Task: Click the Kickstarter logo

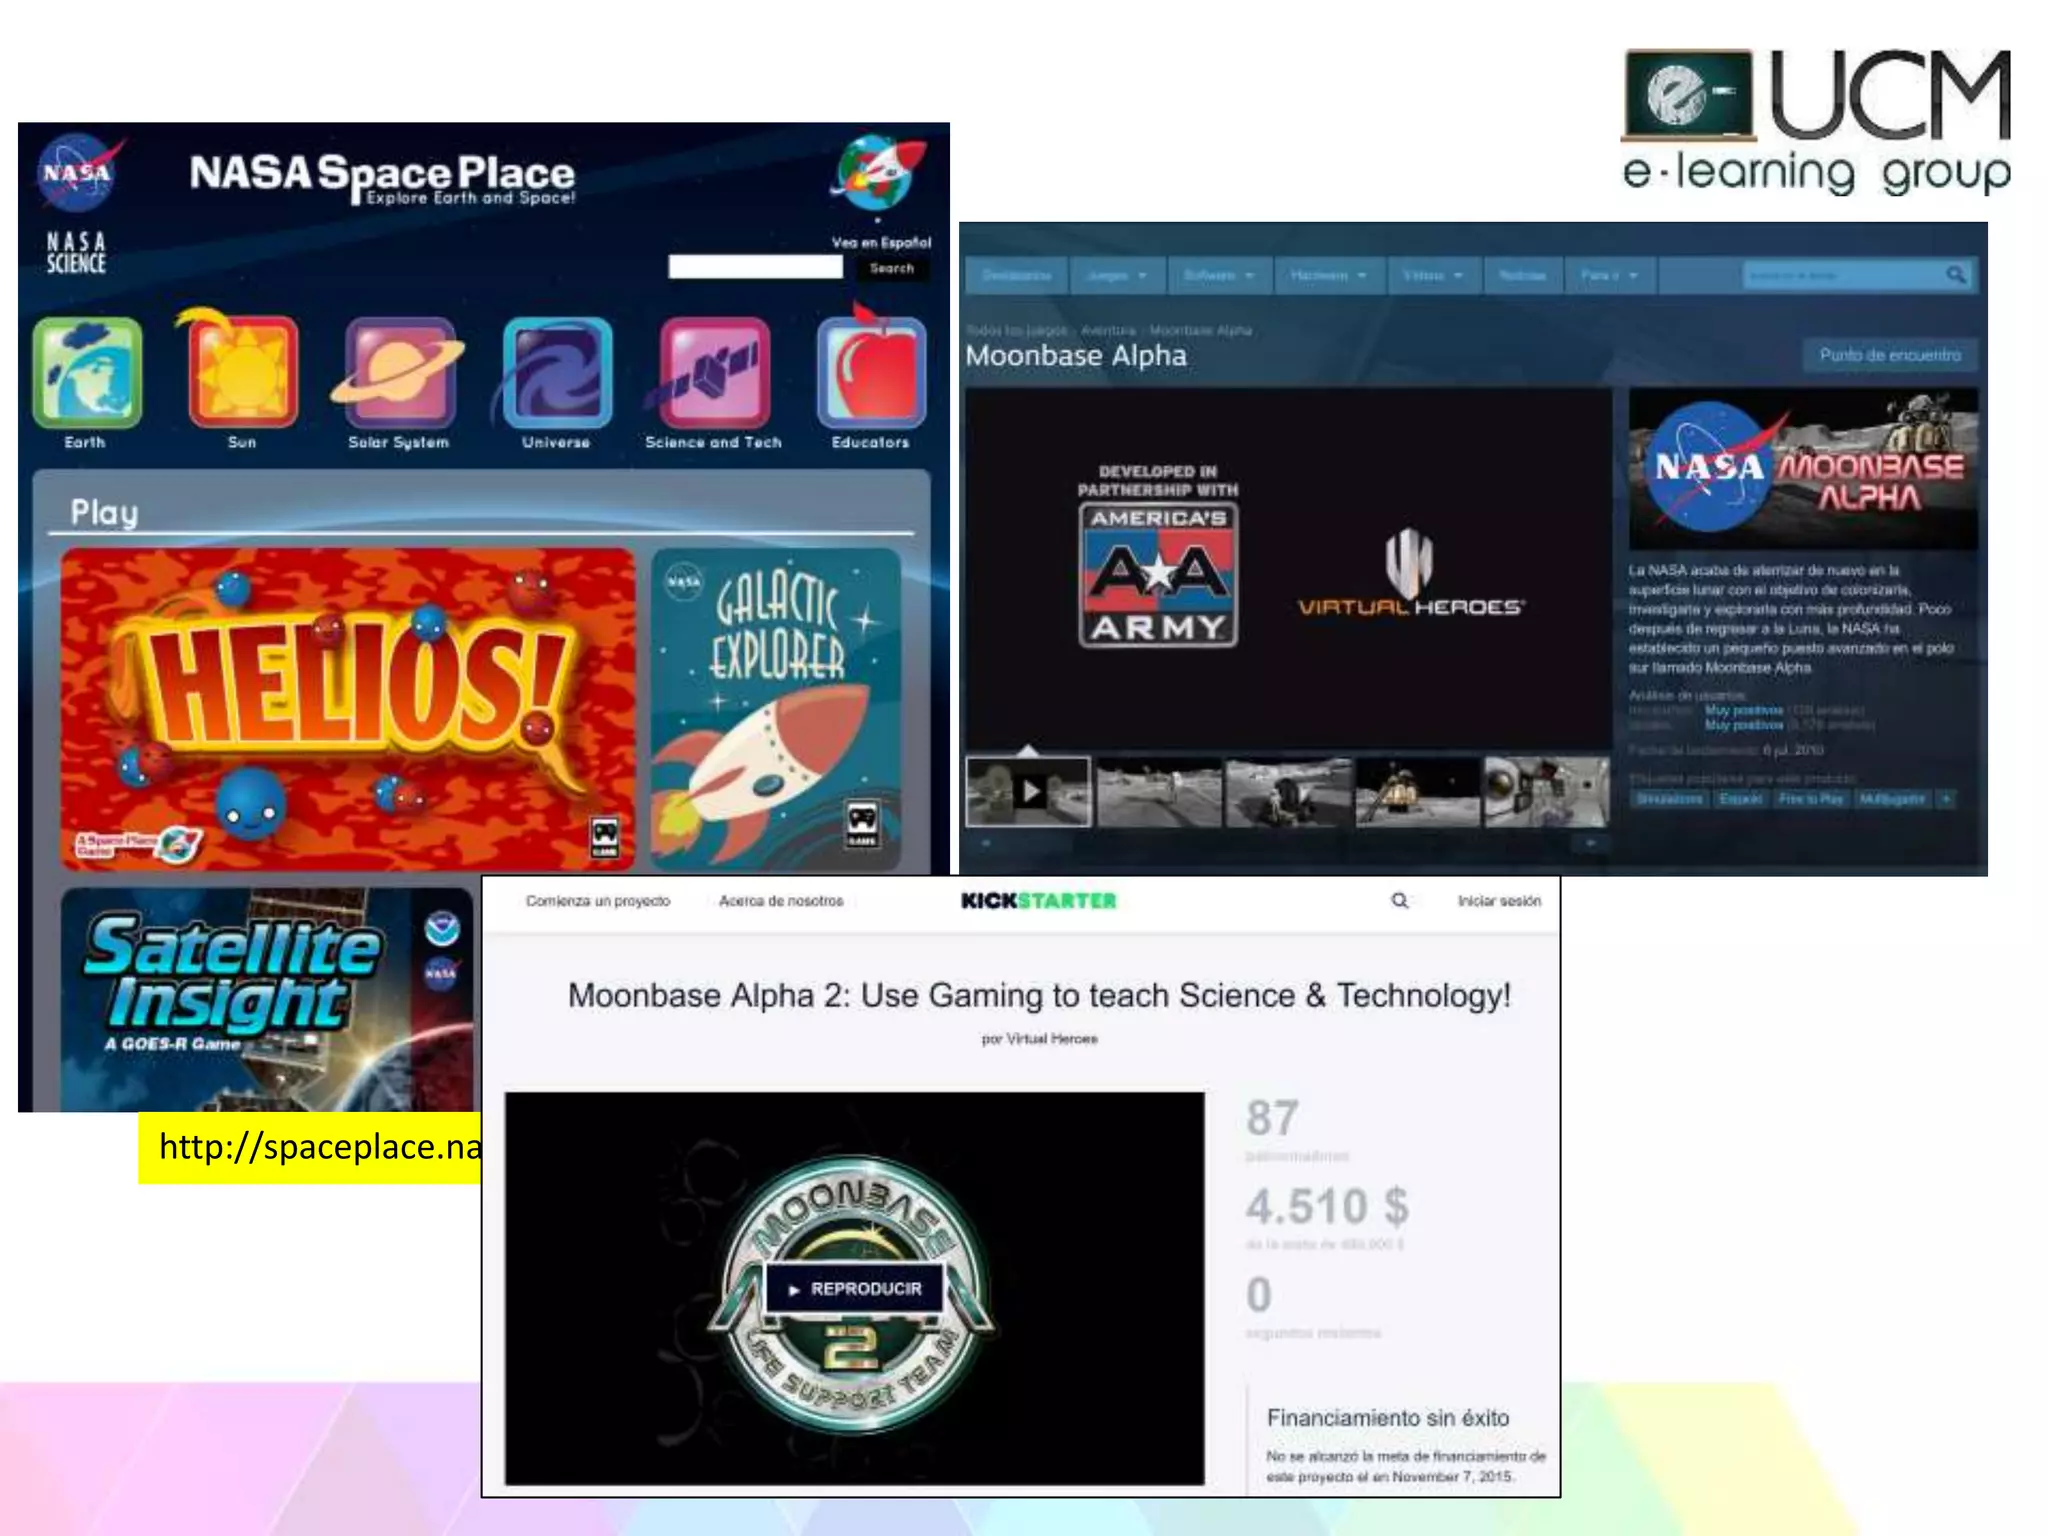Action: 1038,900
